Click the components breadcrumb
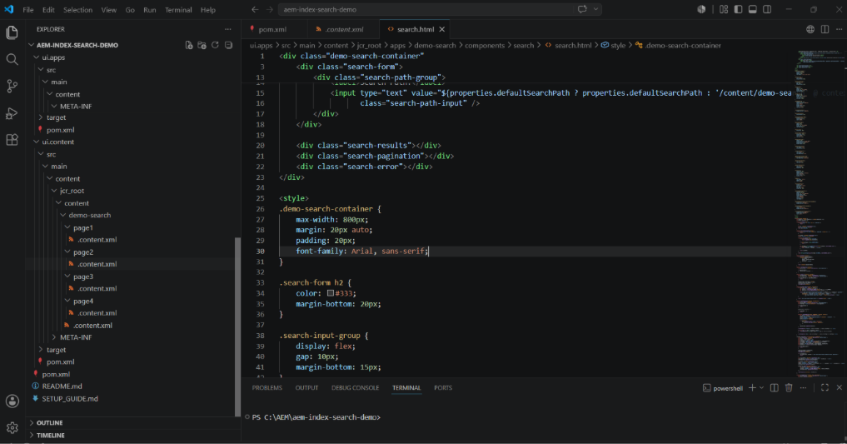 485,45
